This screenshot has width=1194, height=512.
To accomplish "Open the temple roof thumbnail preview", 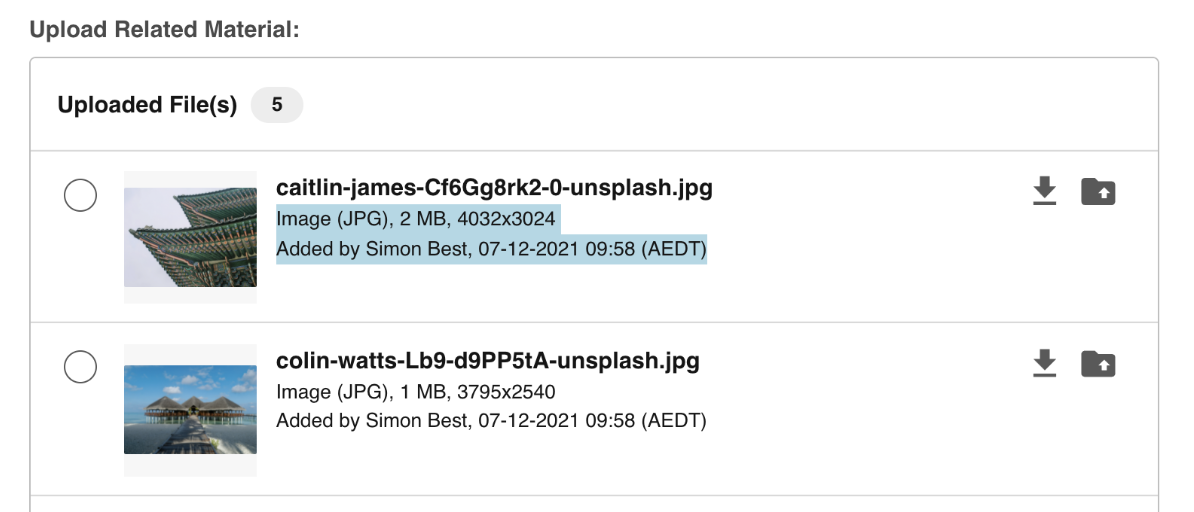I will (190, 236).
